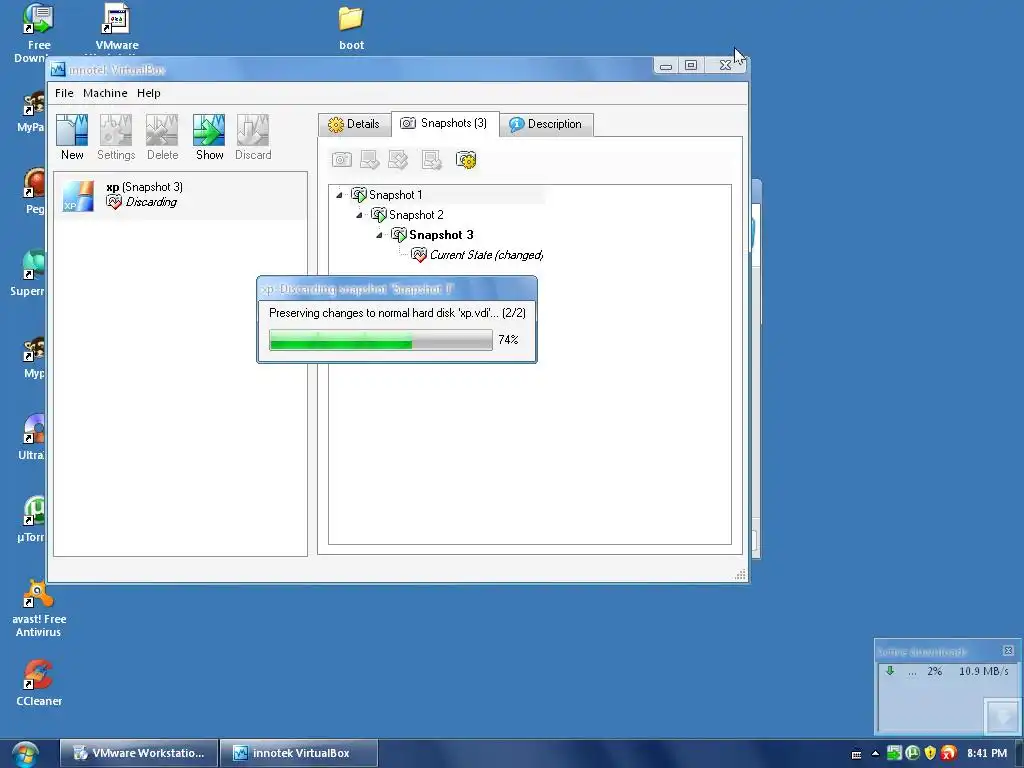Image resolution: width=1024 pixels, height=768 pixels.
Task: Click Show Snapshot Details gear-camera icon
Action: point(466,159)
